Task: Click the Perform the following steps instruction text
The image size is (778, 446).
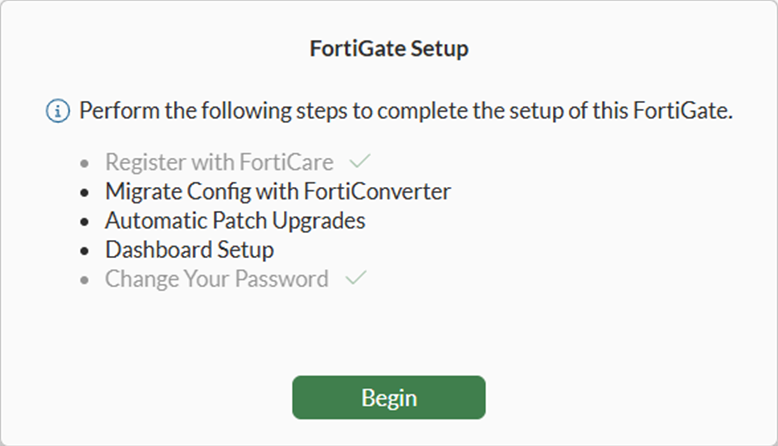Action: coord(406,110)
